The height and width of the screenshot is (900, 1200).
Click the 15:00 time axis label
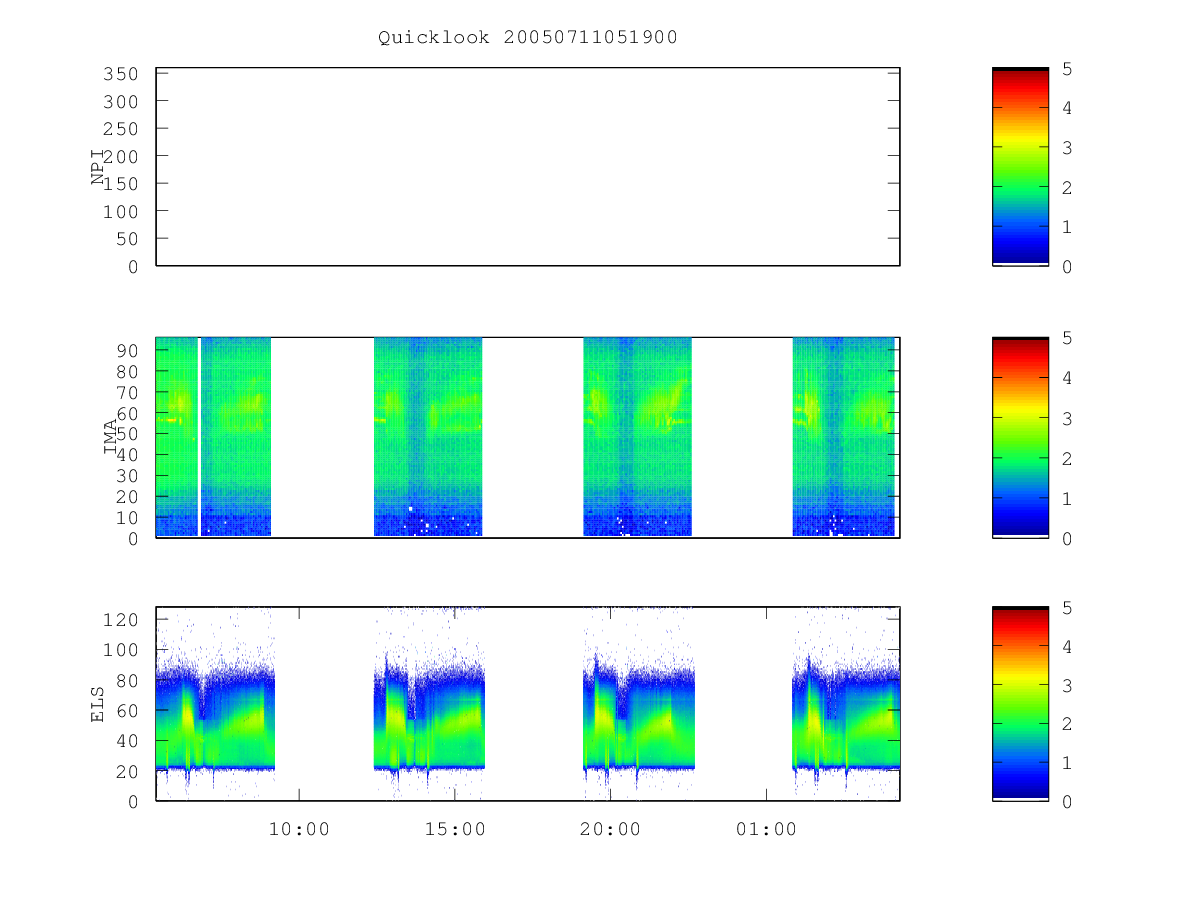(455, 830)
